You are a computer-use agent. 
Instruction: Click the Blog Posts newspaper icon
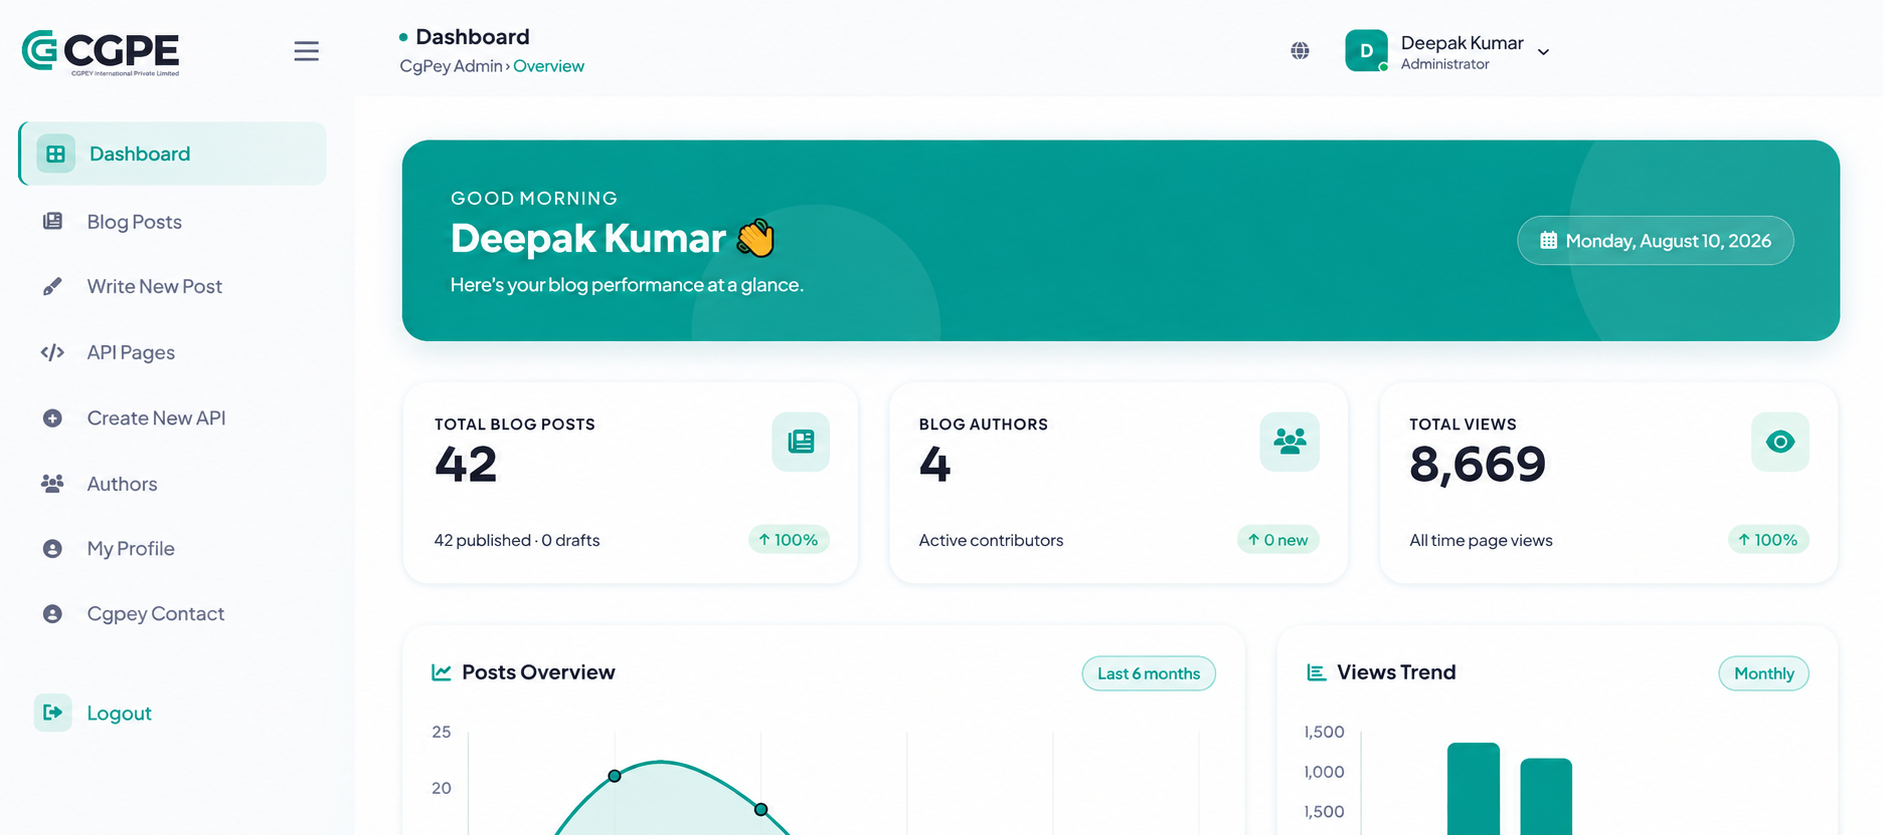53,221
